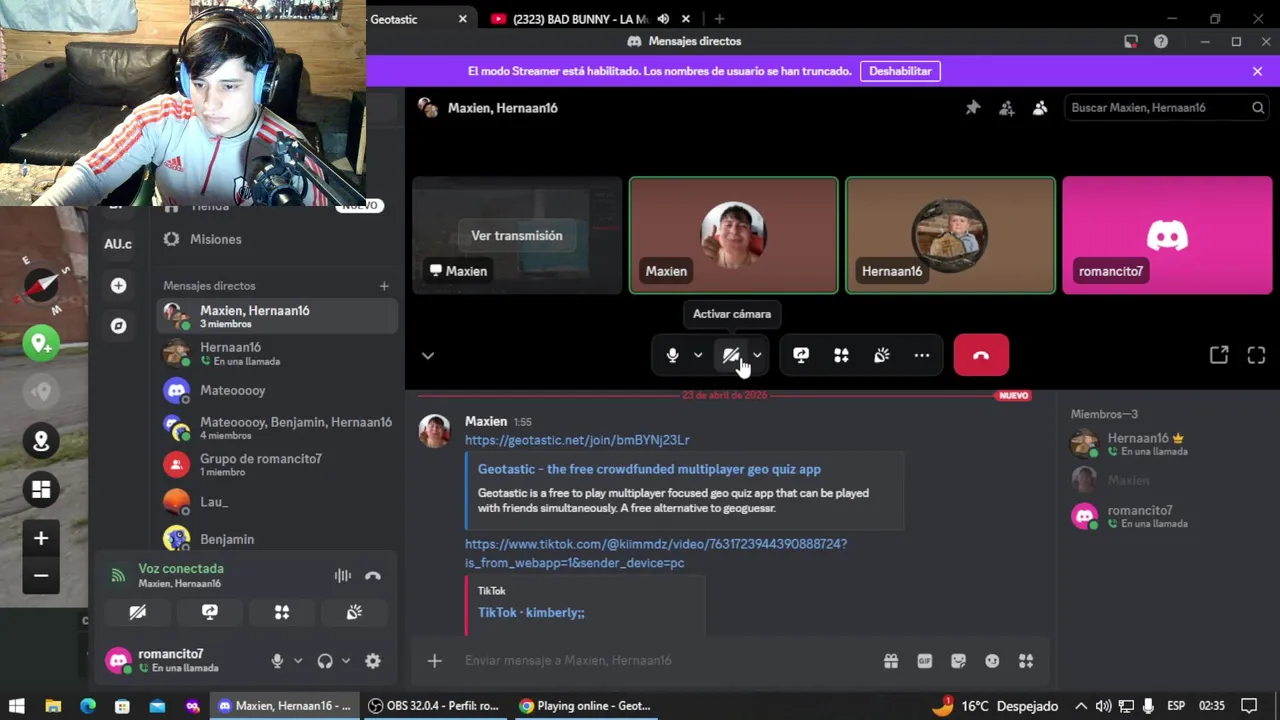Dismiss the streamer mode banner

[x=1258, y=71]
